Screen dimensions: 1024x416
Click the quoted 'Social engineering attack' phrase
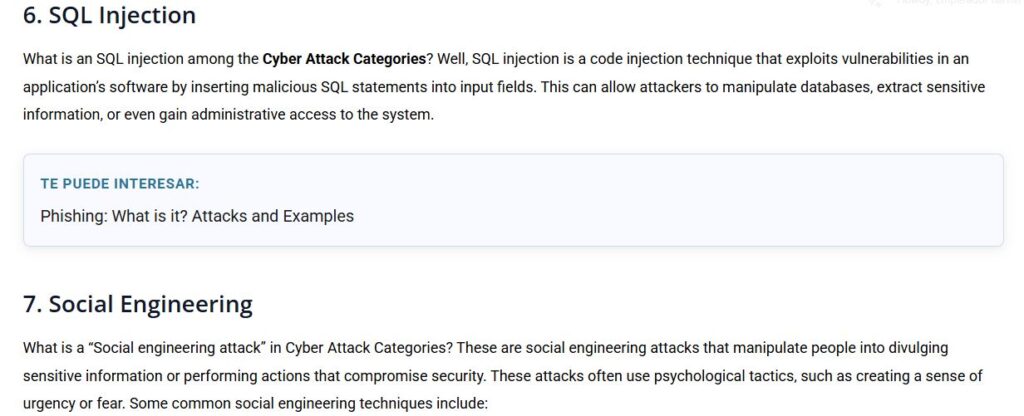point(176,348)
